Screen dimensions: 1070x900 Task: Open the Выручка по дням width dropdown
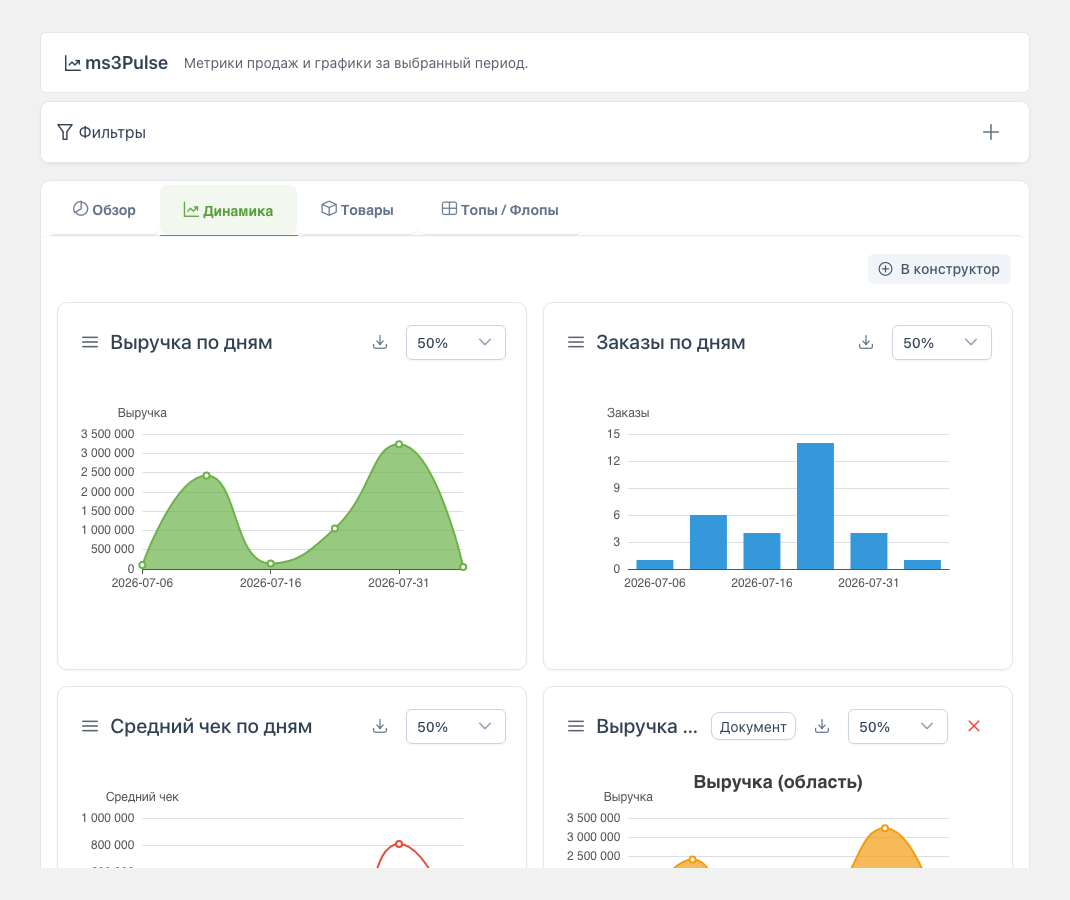pyautogui.click(x=455, y=343)
